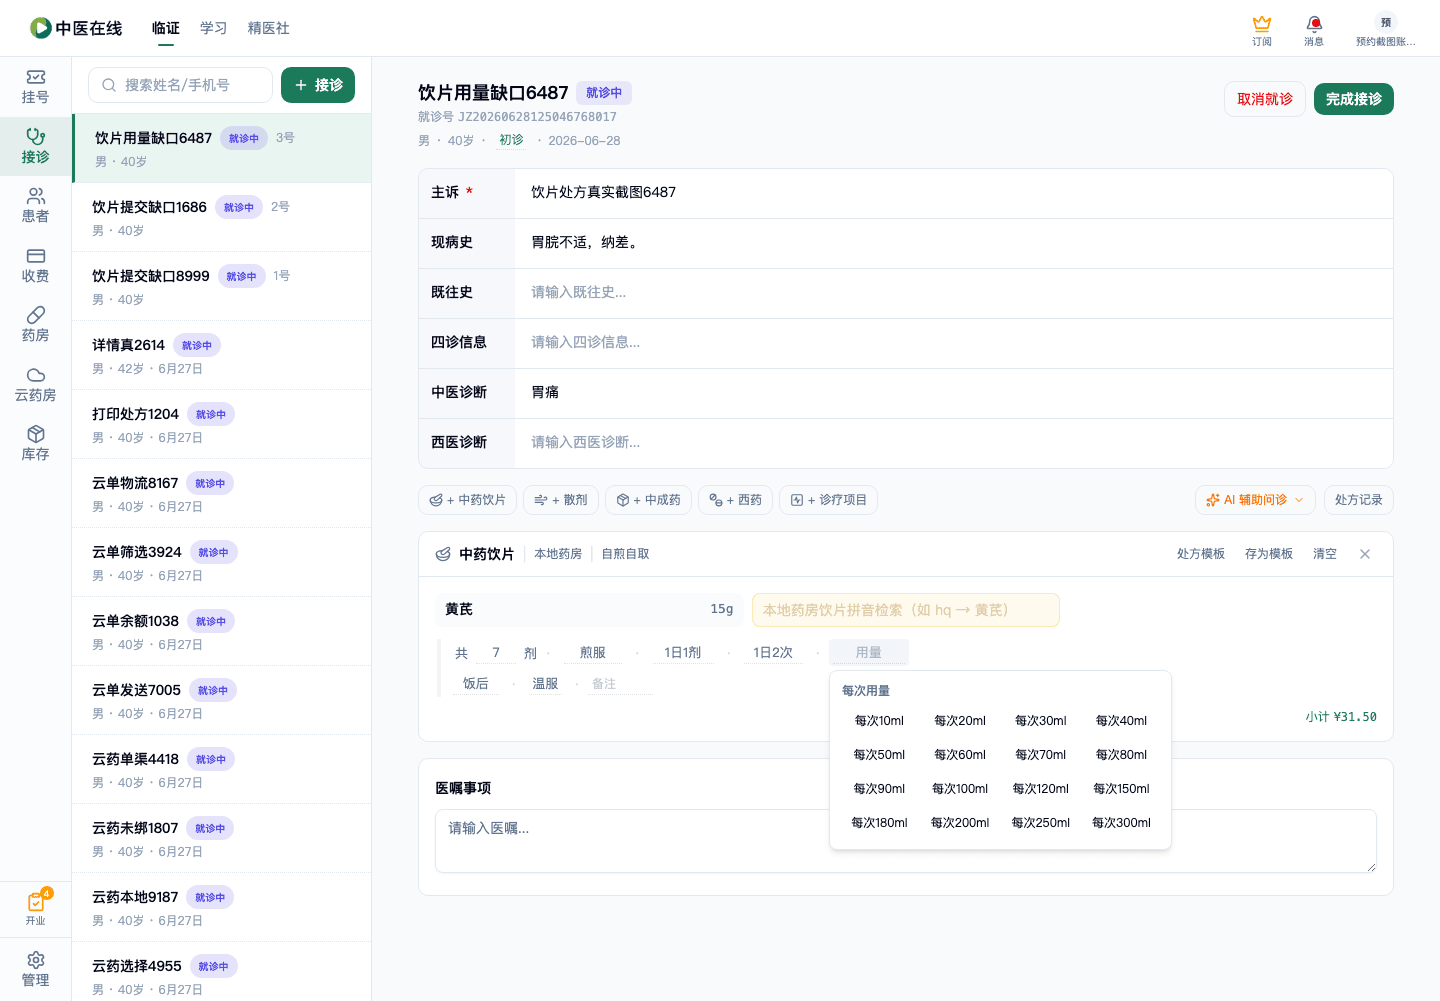Image resolution: width=1440 pixels, height=1001 pixels.
Task: Switch to the 学习 top tab
Action: [x=213, y=28]
